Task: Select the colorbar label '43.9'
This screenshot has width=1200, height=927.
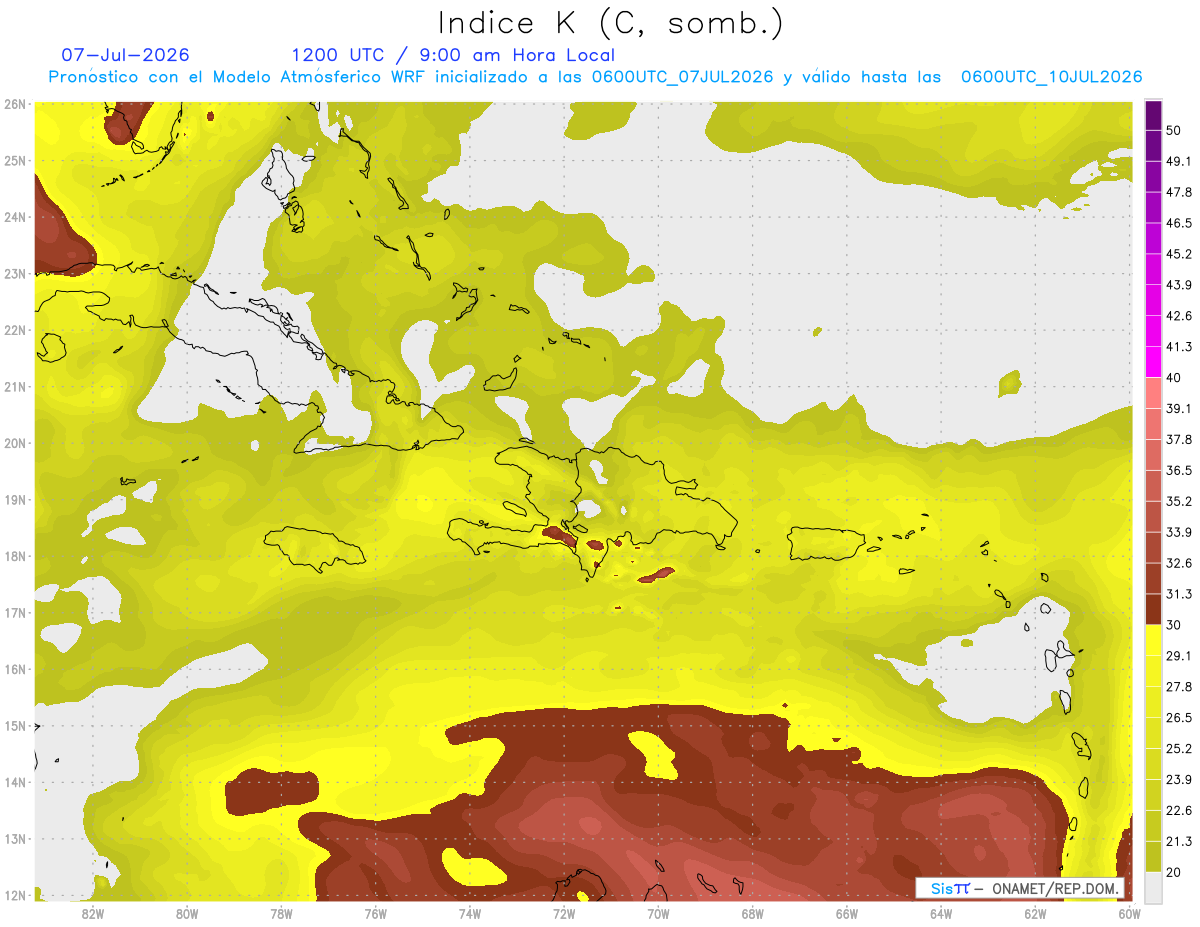Action: click(x=1179, y=285)
